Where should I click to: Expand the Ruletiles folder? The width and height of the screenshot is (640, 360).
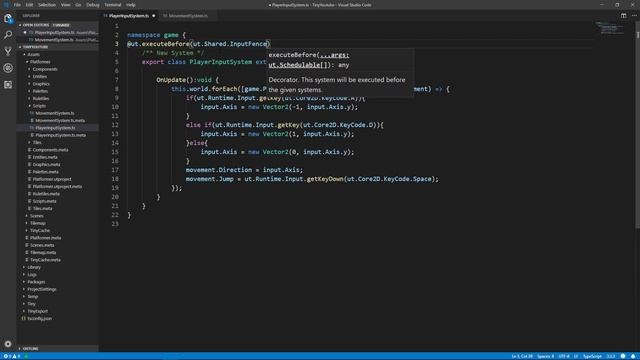41,98
